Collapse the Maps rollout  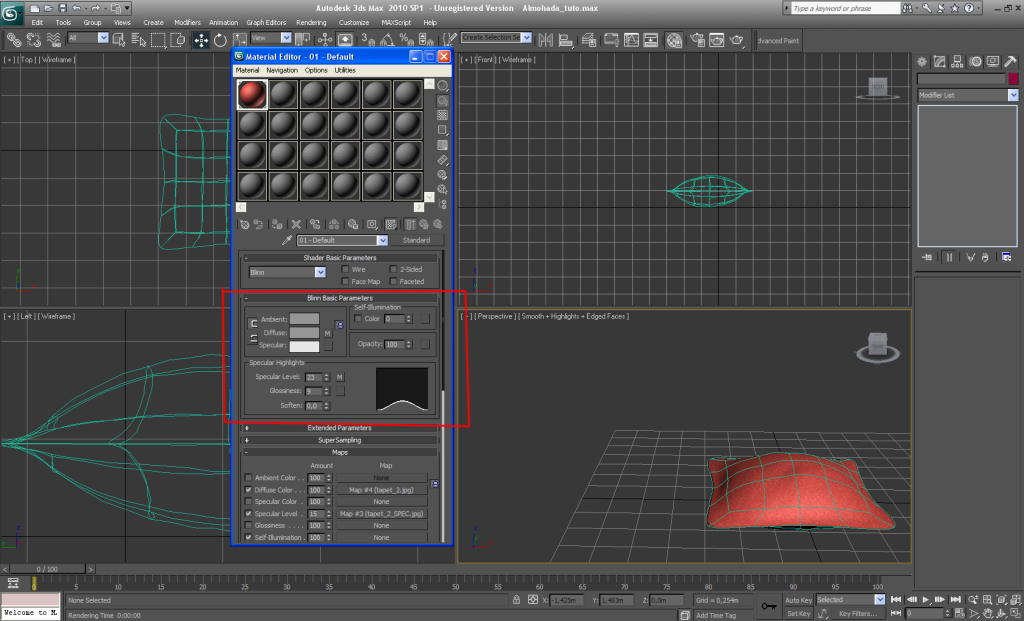coord(340,453)
